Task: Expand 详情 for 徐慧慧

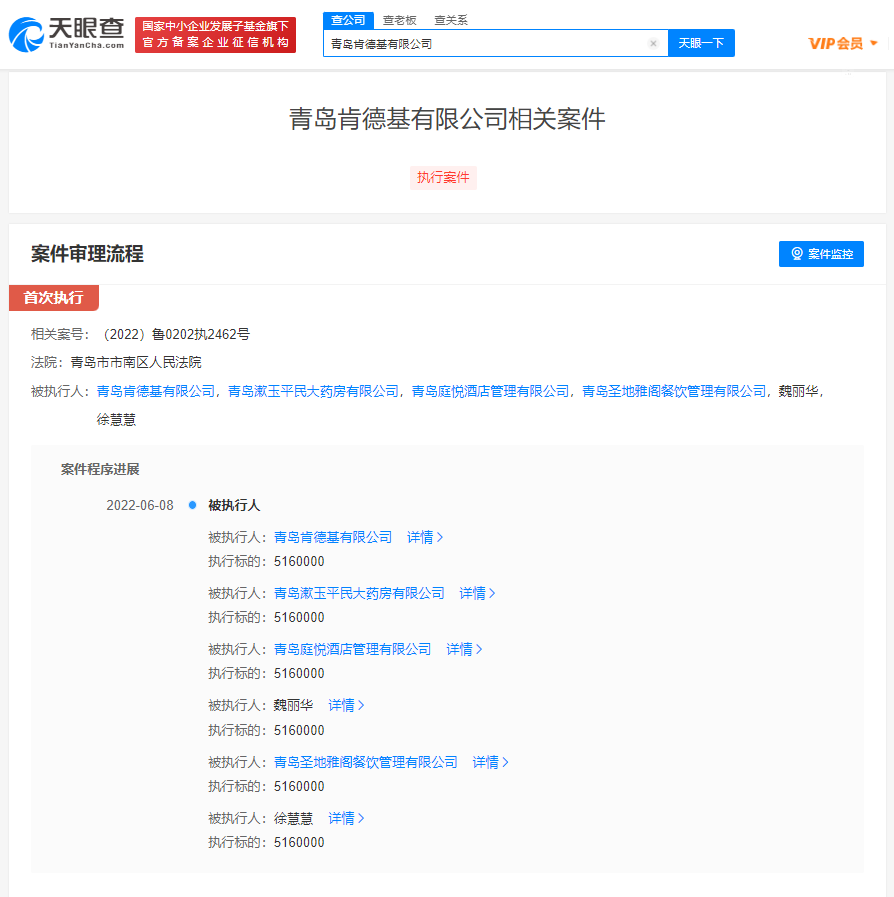Action: click(x=346, y=818)
